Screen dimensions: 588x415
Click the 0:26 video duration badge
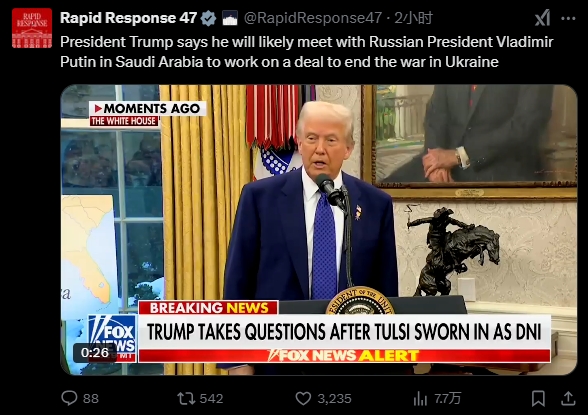click(95, 352)
